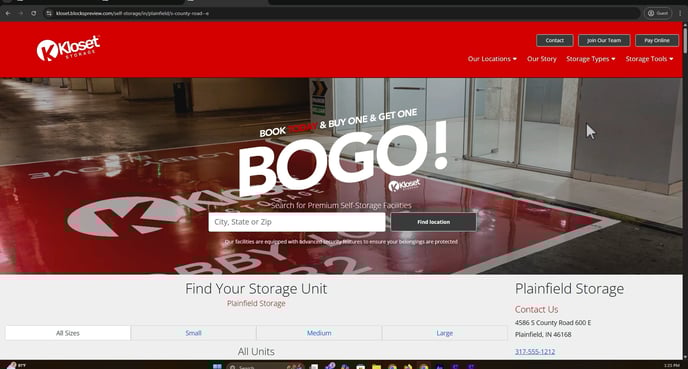Screen dimensions: 688x369
Task: Open the Guest profile icon in browser
Action: (658, 13)
